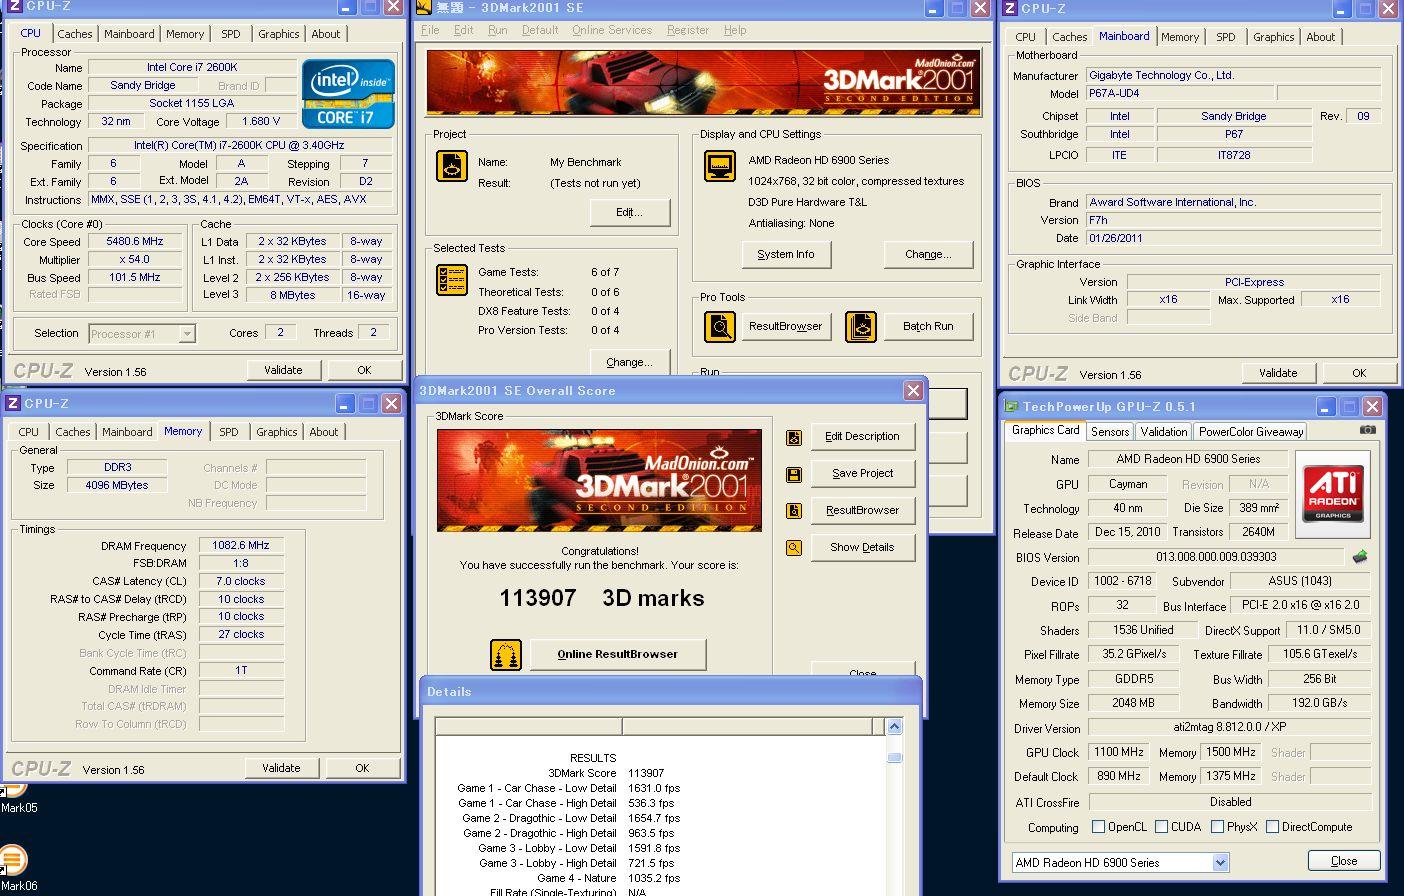Click the Edit Description icon in score dialog
This screenshot has width=1404, height=896.
tap(794, 437)
